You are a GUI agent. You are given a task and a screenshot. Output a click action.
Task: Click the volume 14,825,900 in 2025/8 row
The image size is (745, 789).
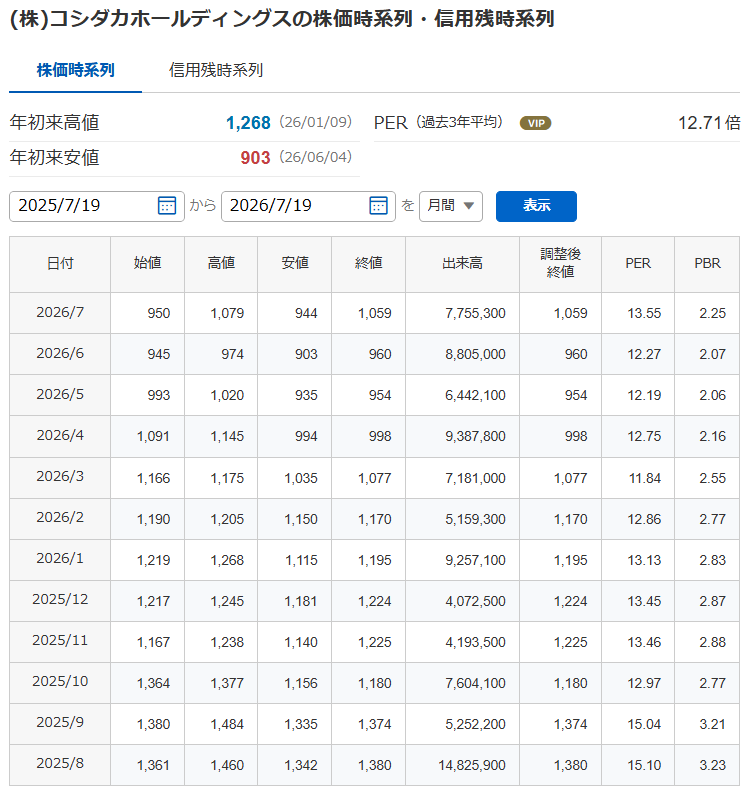pyautogui.click(x=472, y=766)
